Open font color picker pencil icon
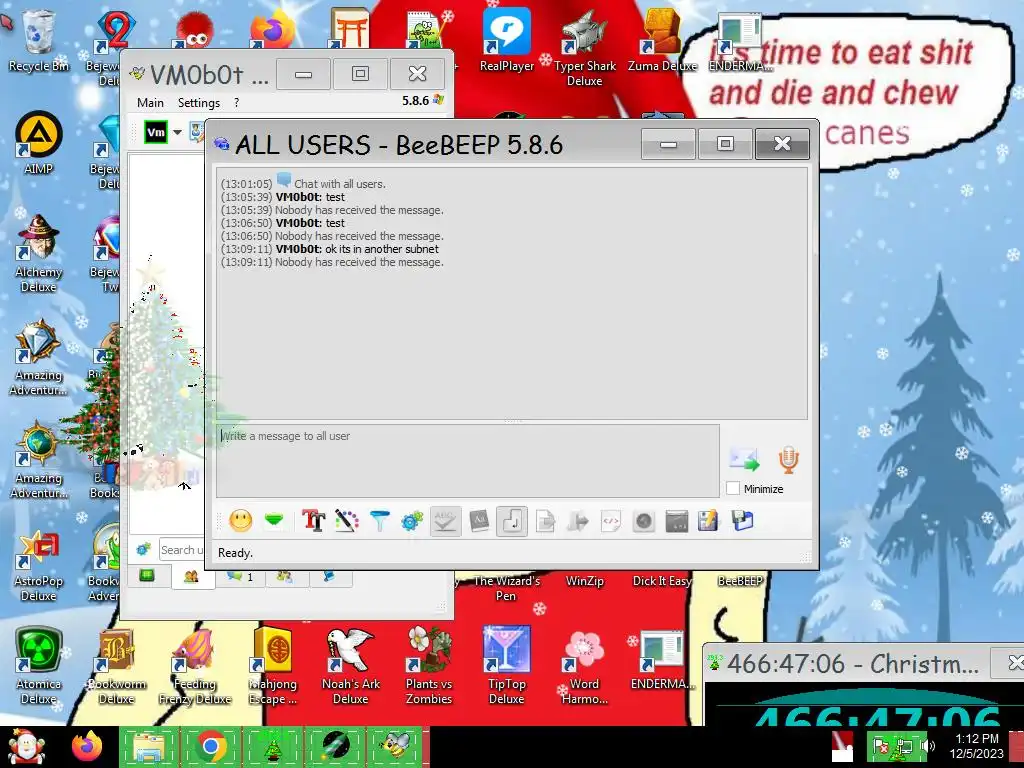Viewport: 1024px width, 768px height. coord(347,521)
